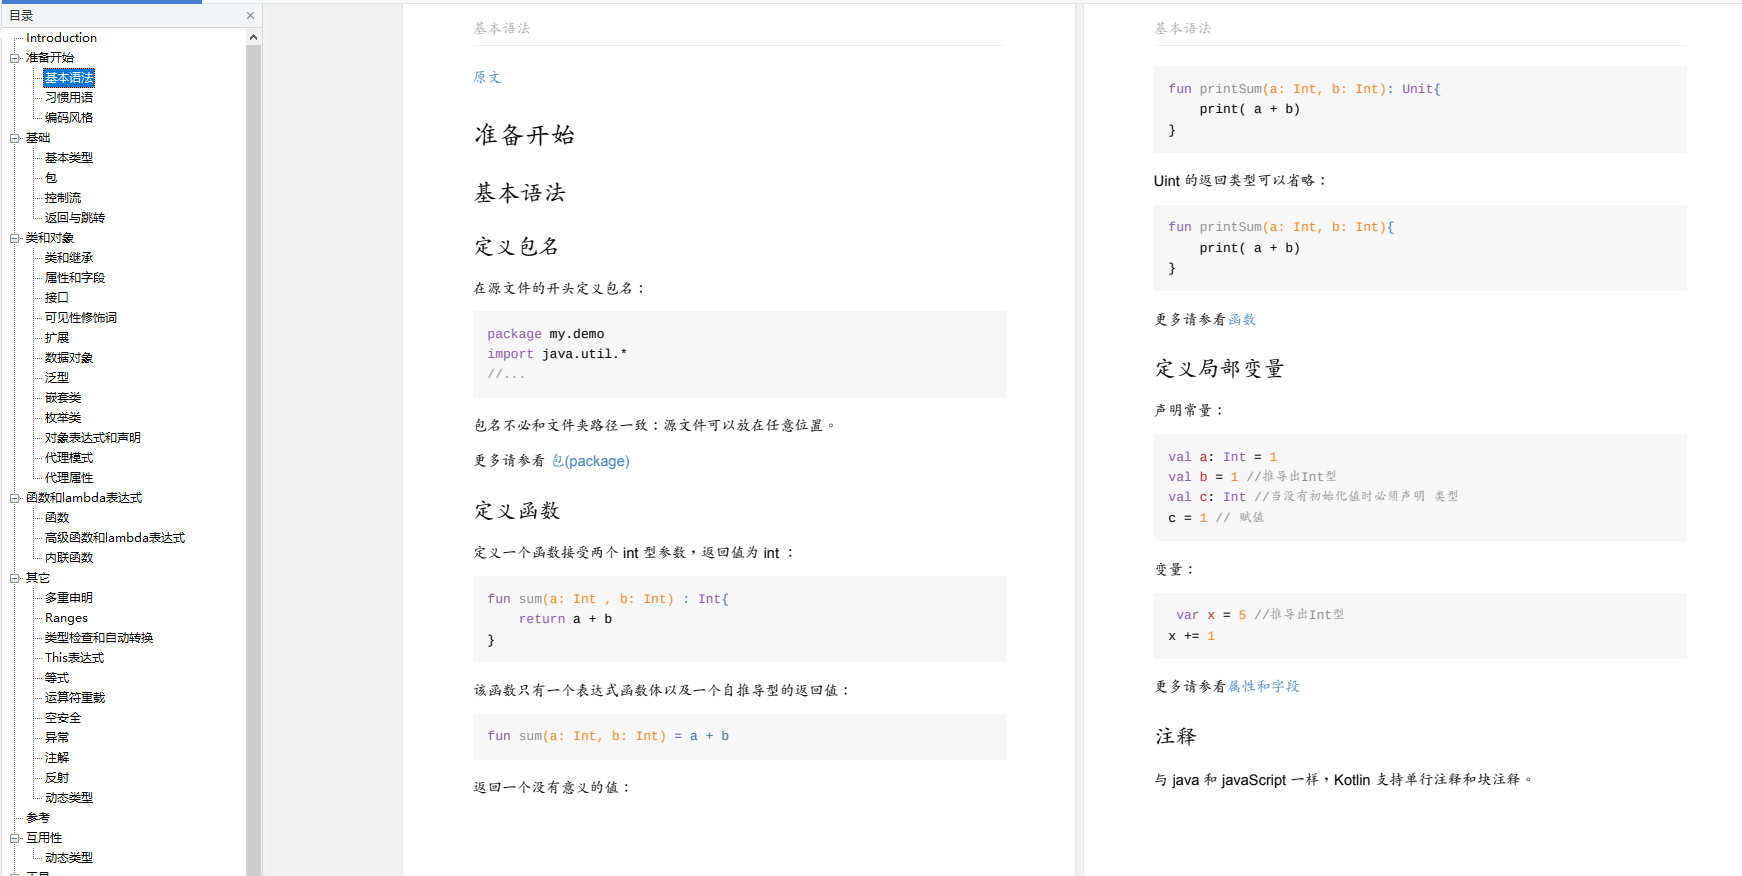Image resolution: width=1742 pixels, height=876 pixels.
Task: Open 动态类型 under 其它
Action: click(69, 798)
